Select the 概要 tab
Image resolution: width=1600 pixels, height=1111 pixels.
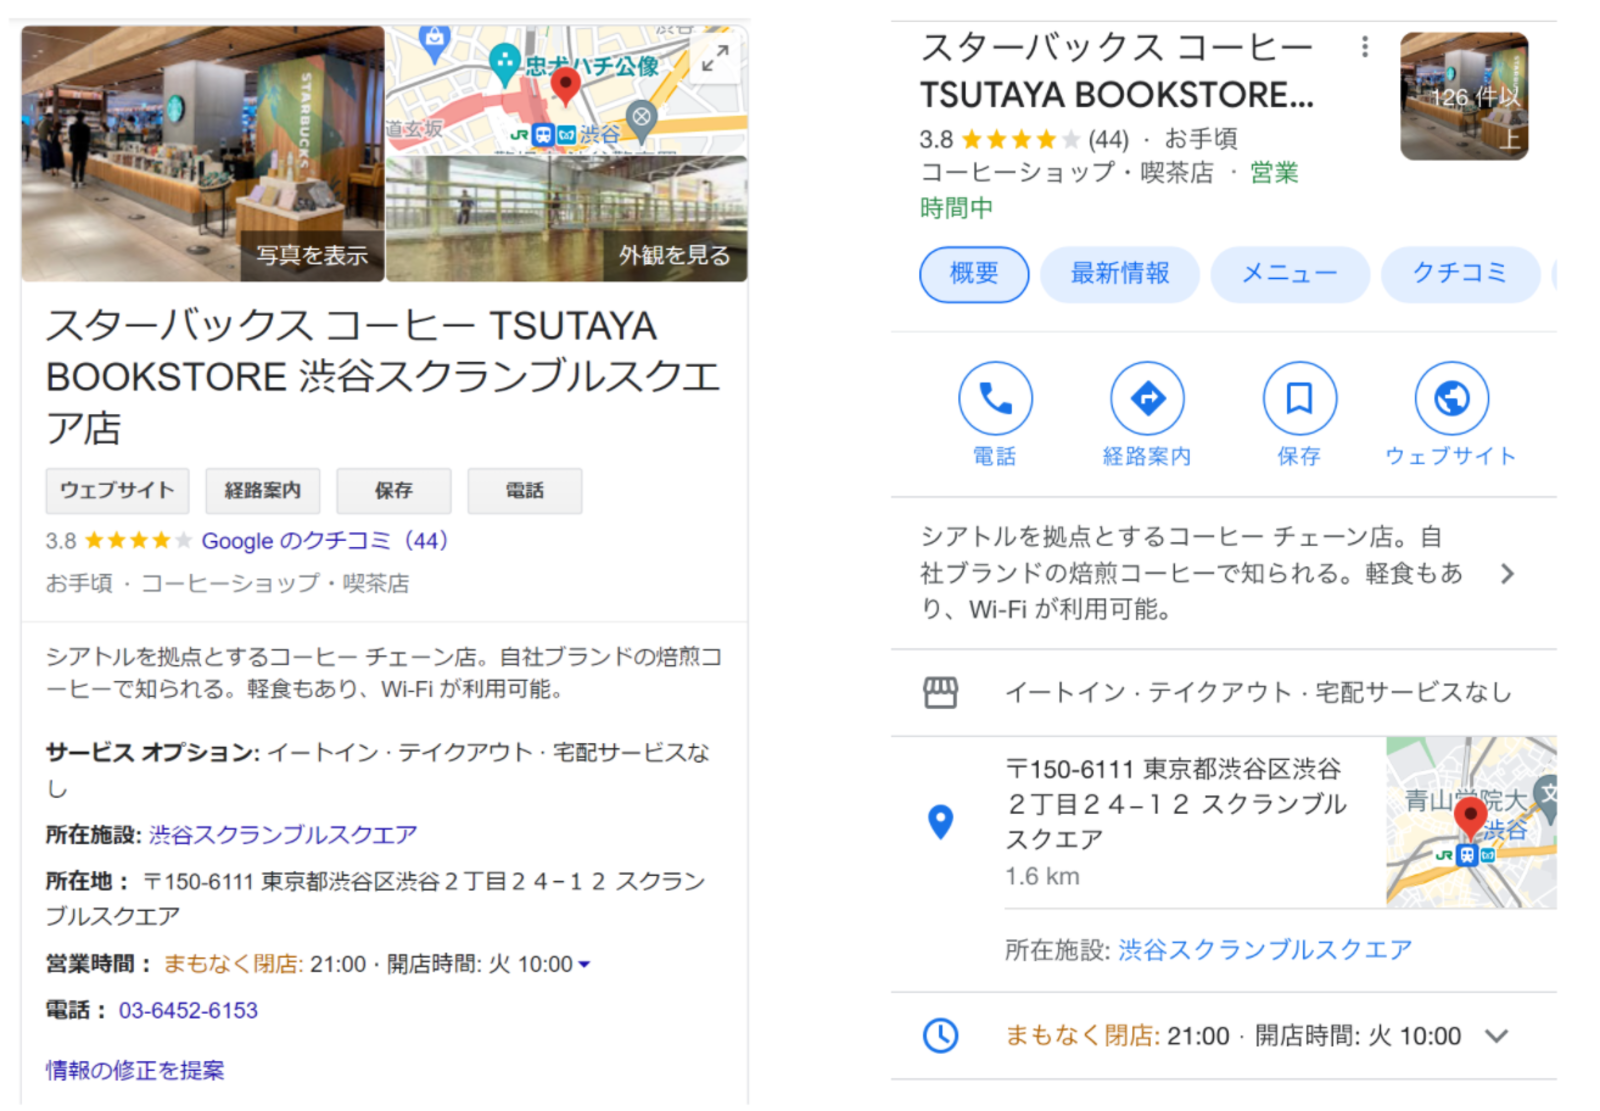coord(974,274)
